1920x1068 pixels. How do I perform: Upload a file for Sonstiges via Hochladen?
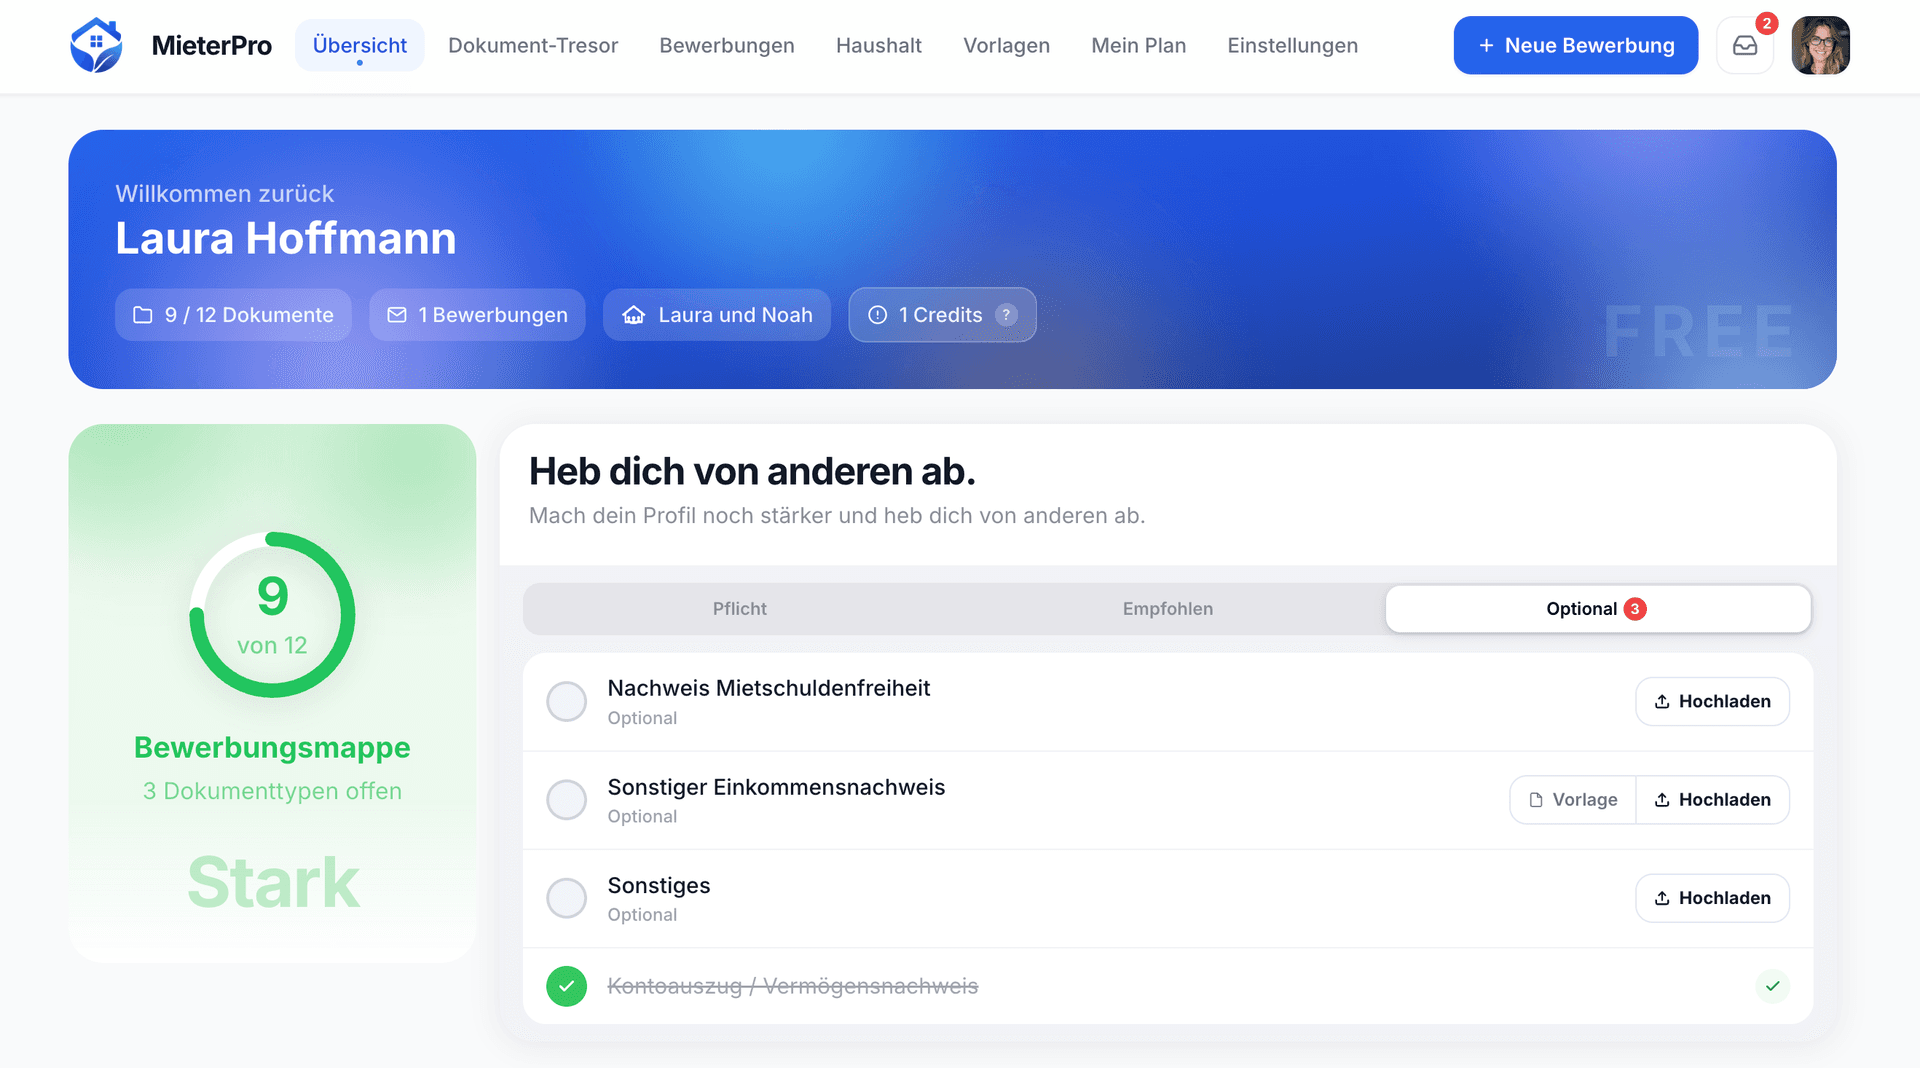click(x=1712, y=898)
